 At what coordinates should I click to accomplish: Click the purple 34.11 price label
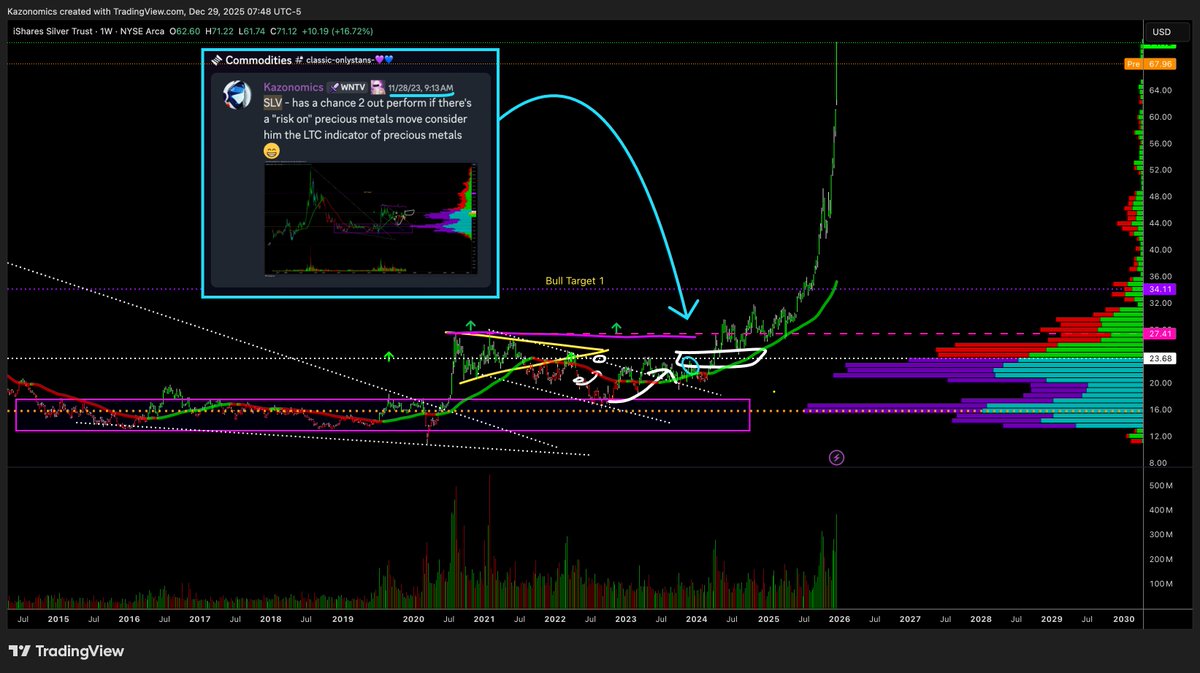pos(1160,289)
